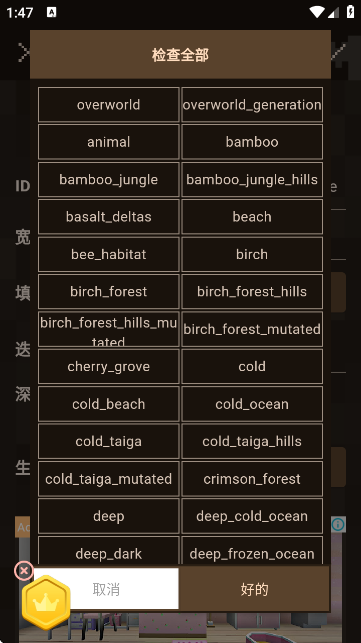Choose birch_forest_hills_mutated tag
361x643 pixels.
click(109, 329)
